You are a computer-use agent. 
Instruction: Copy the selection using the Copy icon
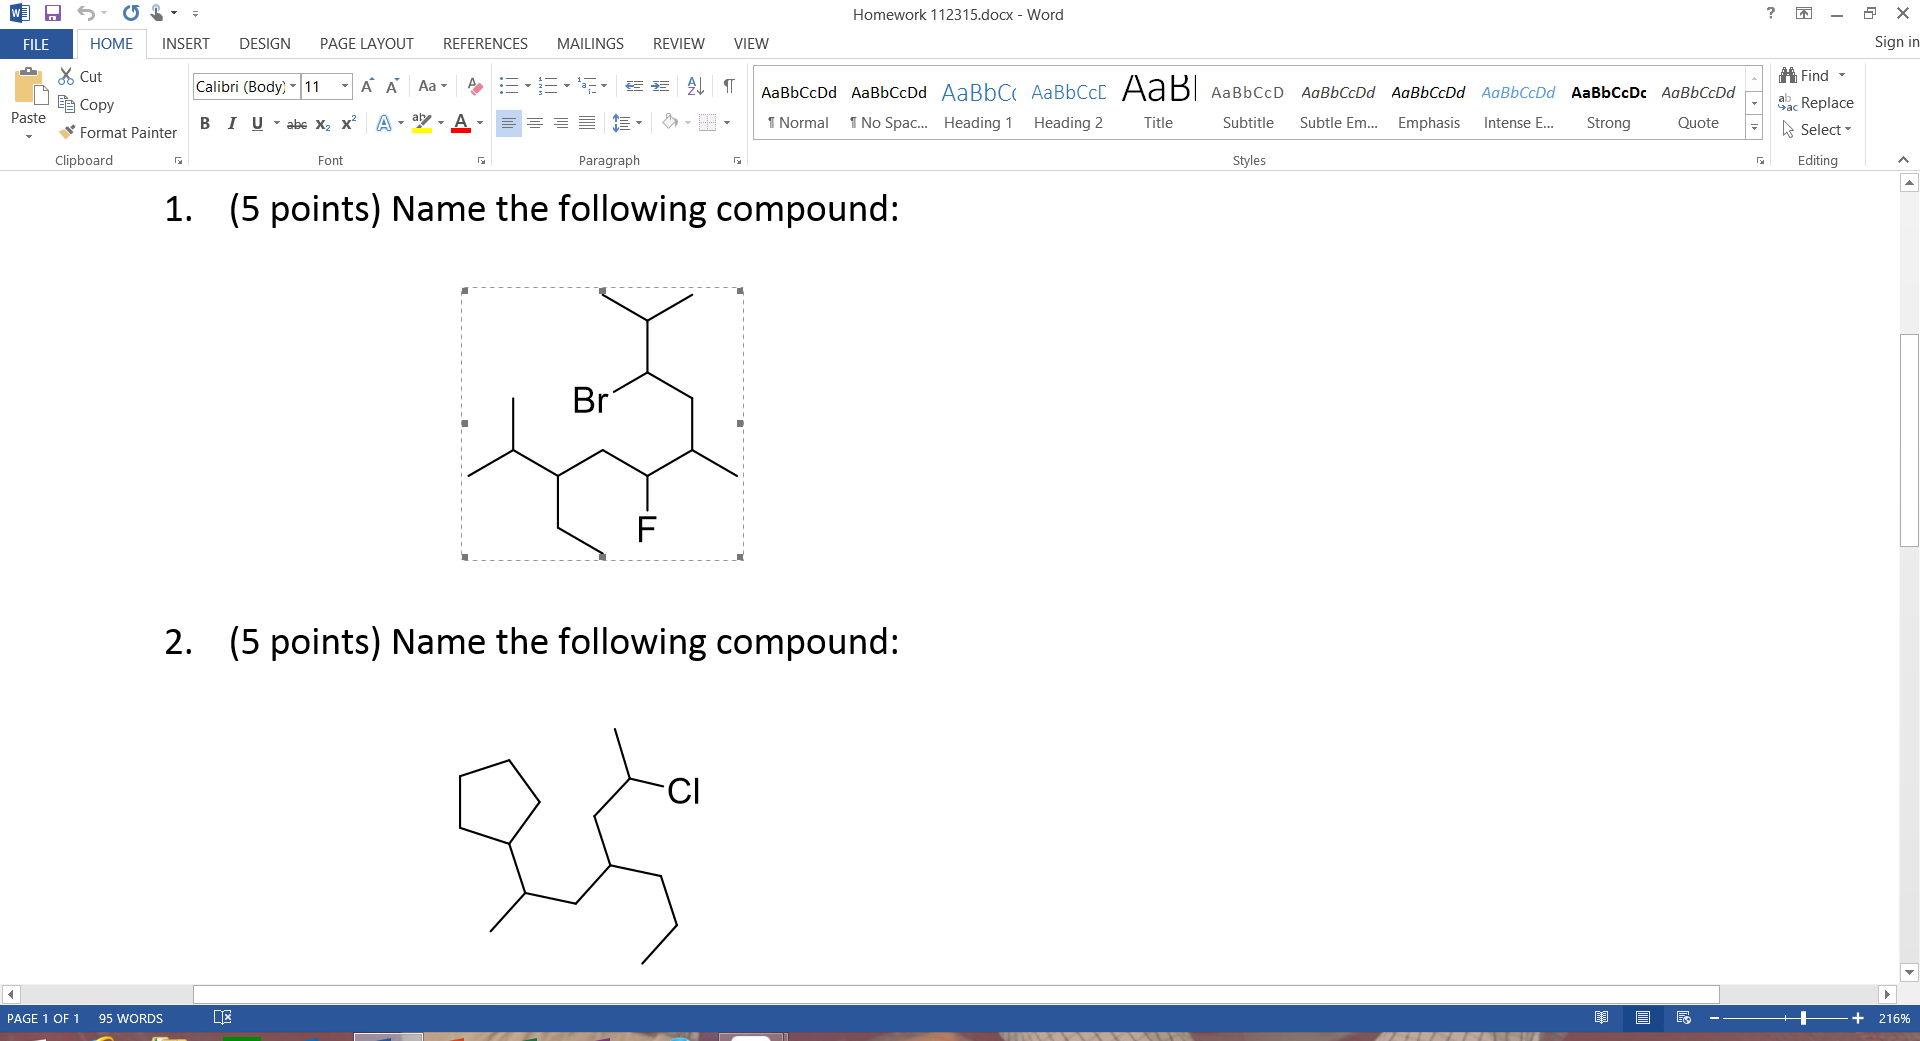(87, 104)
